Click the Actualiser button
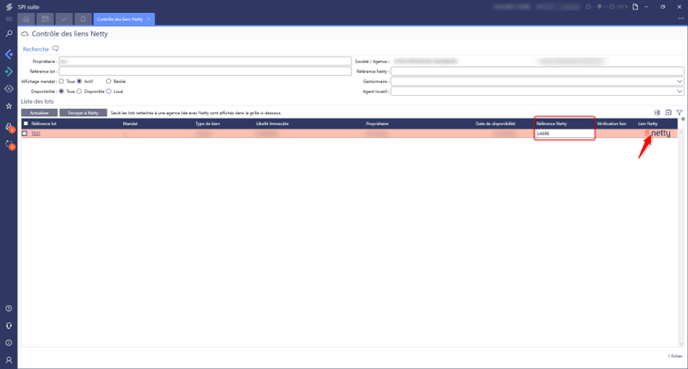688x369 pixels. tap(39, 113)
